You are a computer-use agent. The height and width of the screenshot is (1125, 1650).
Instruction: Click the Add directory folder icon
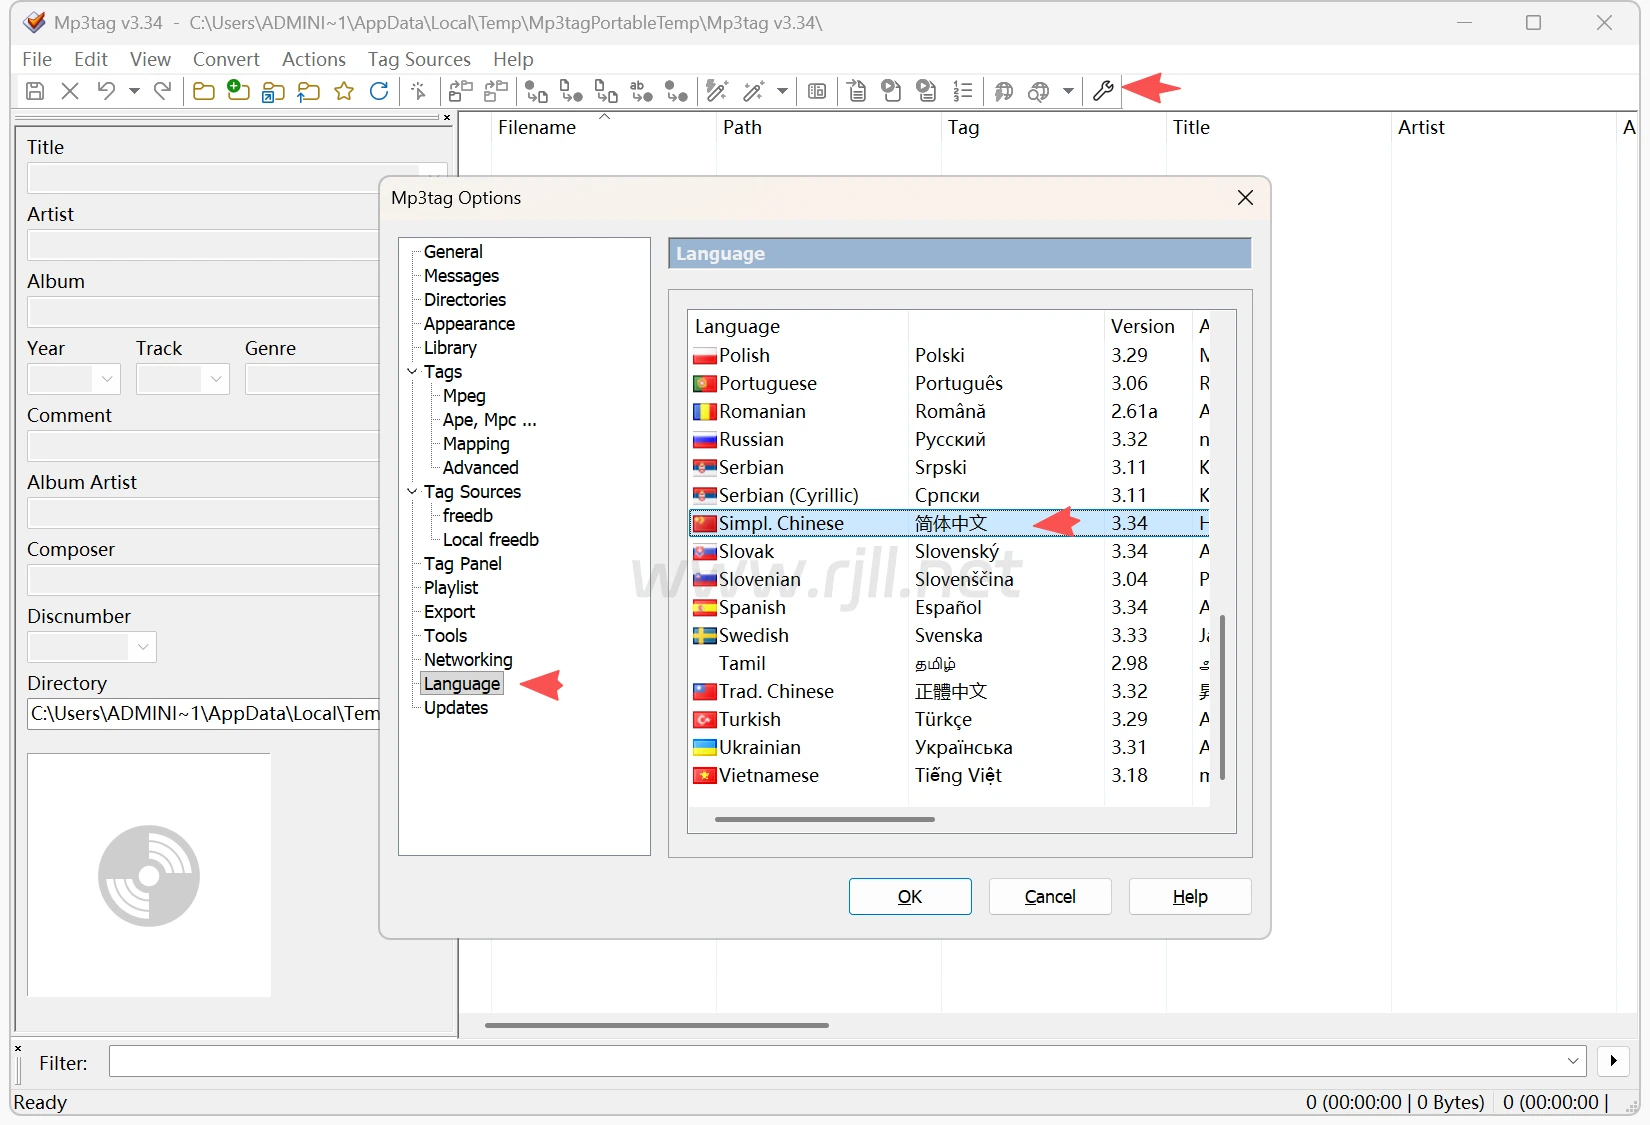238,92
